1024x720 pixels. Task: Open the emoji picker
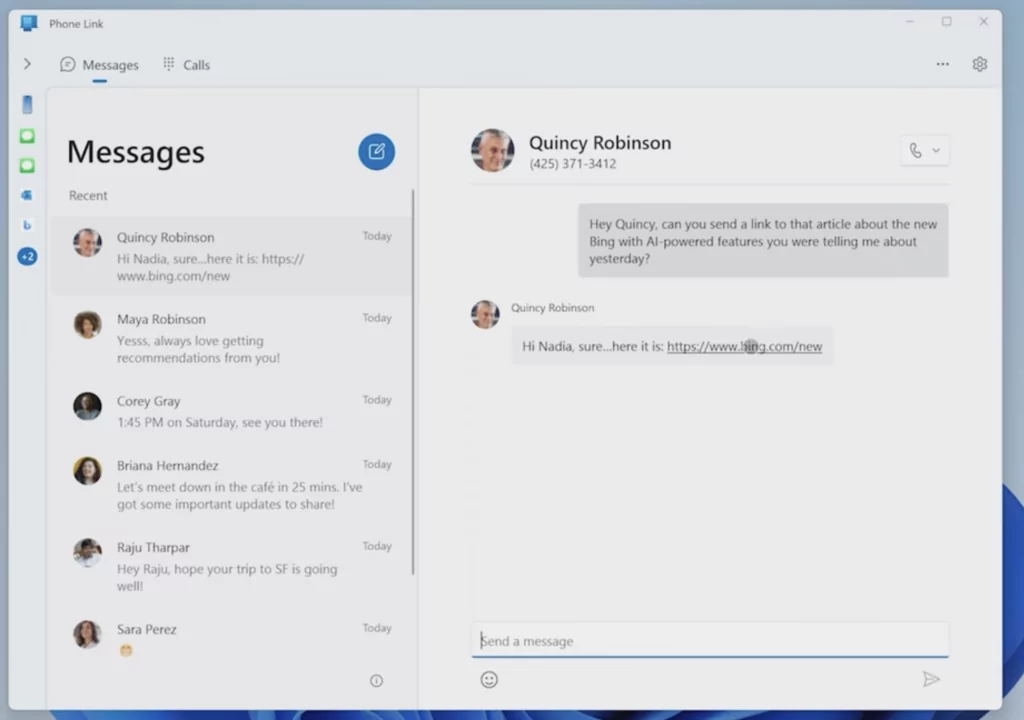pos(489,680)
